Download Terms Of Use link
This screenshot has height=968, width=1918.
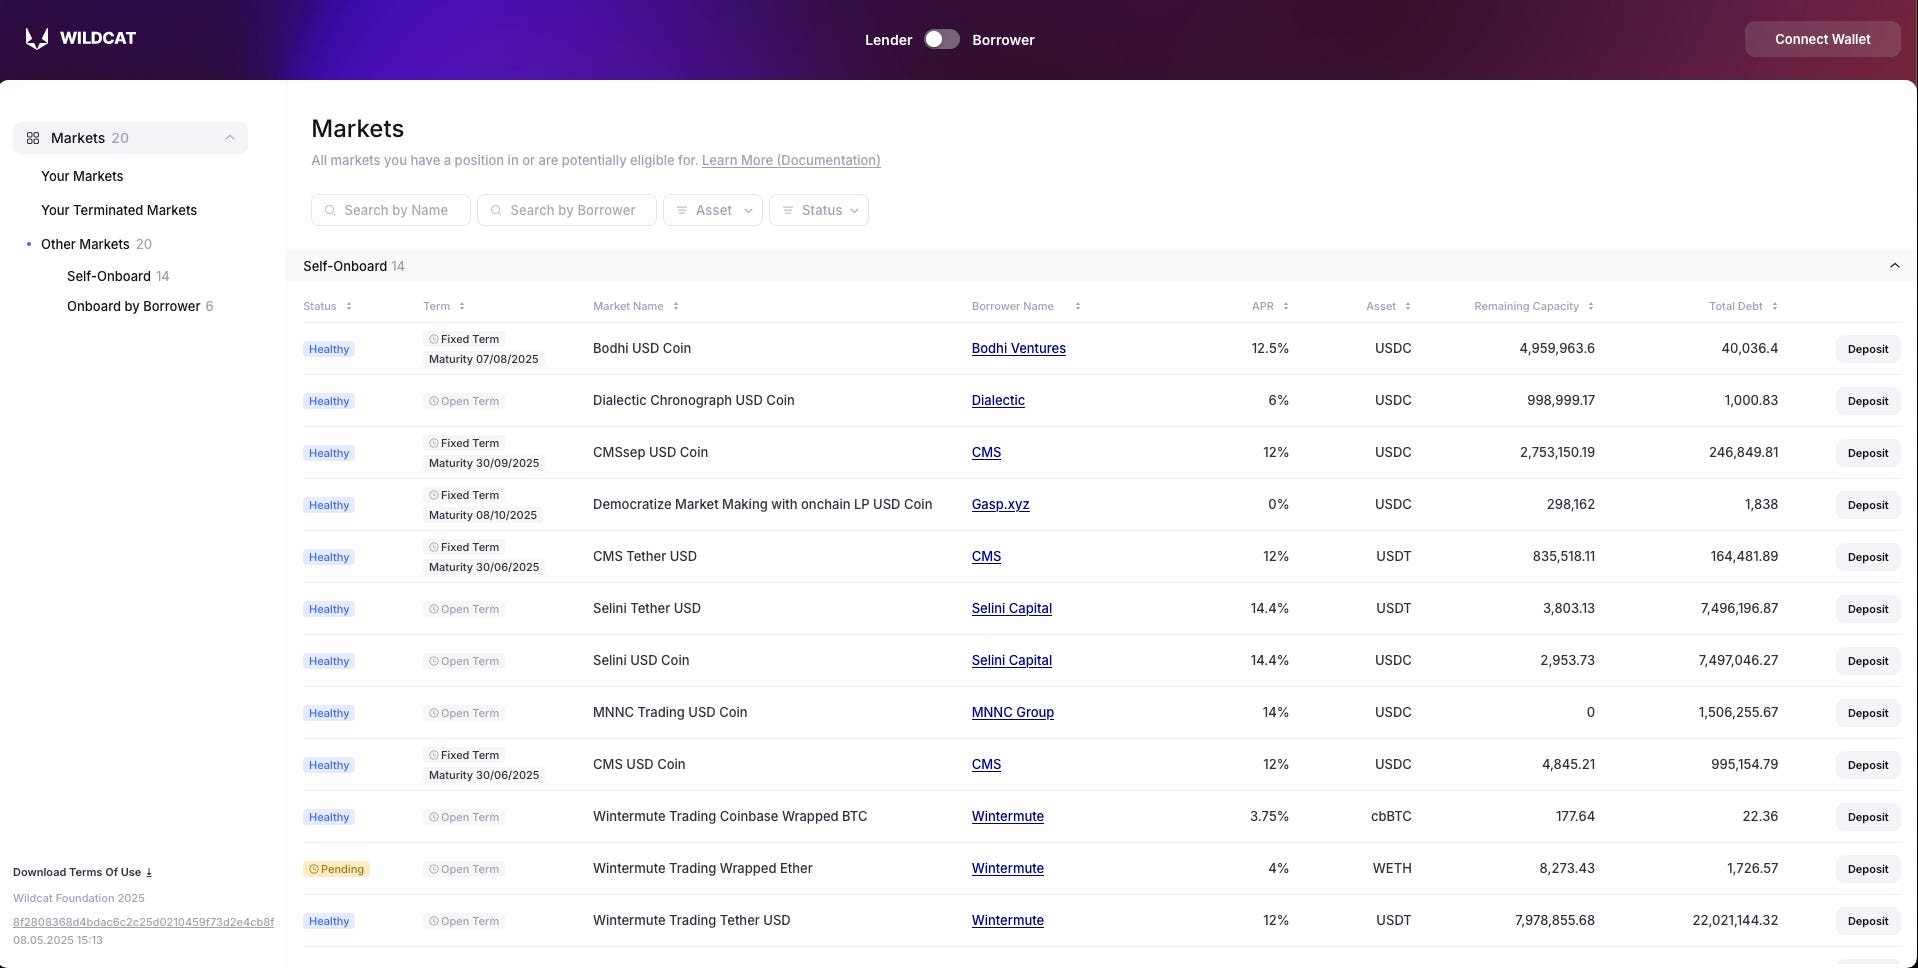[x=82, y=872]
